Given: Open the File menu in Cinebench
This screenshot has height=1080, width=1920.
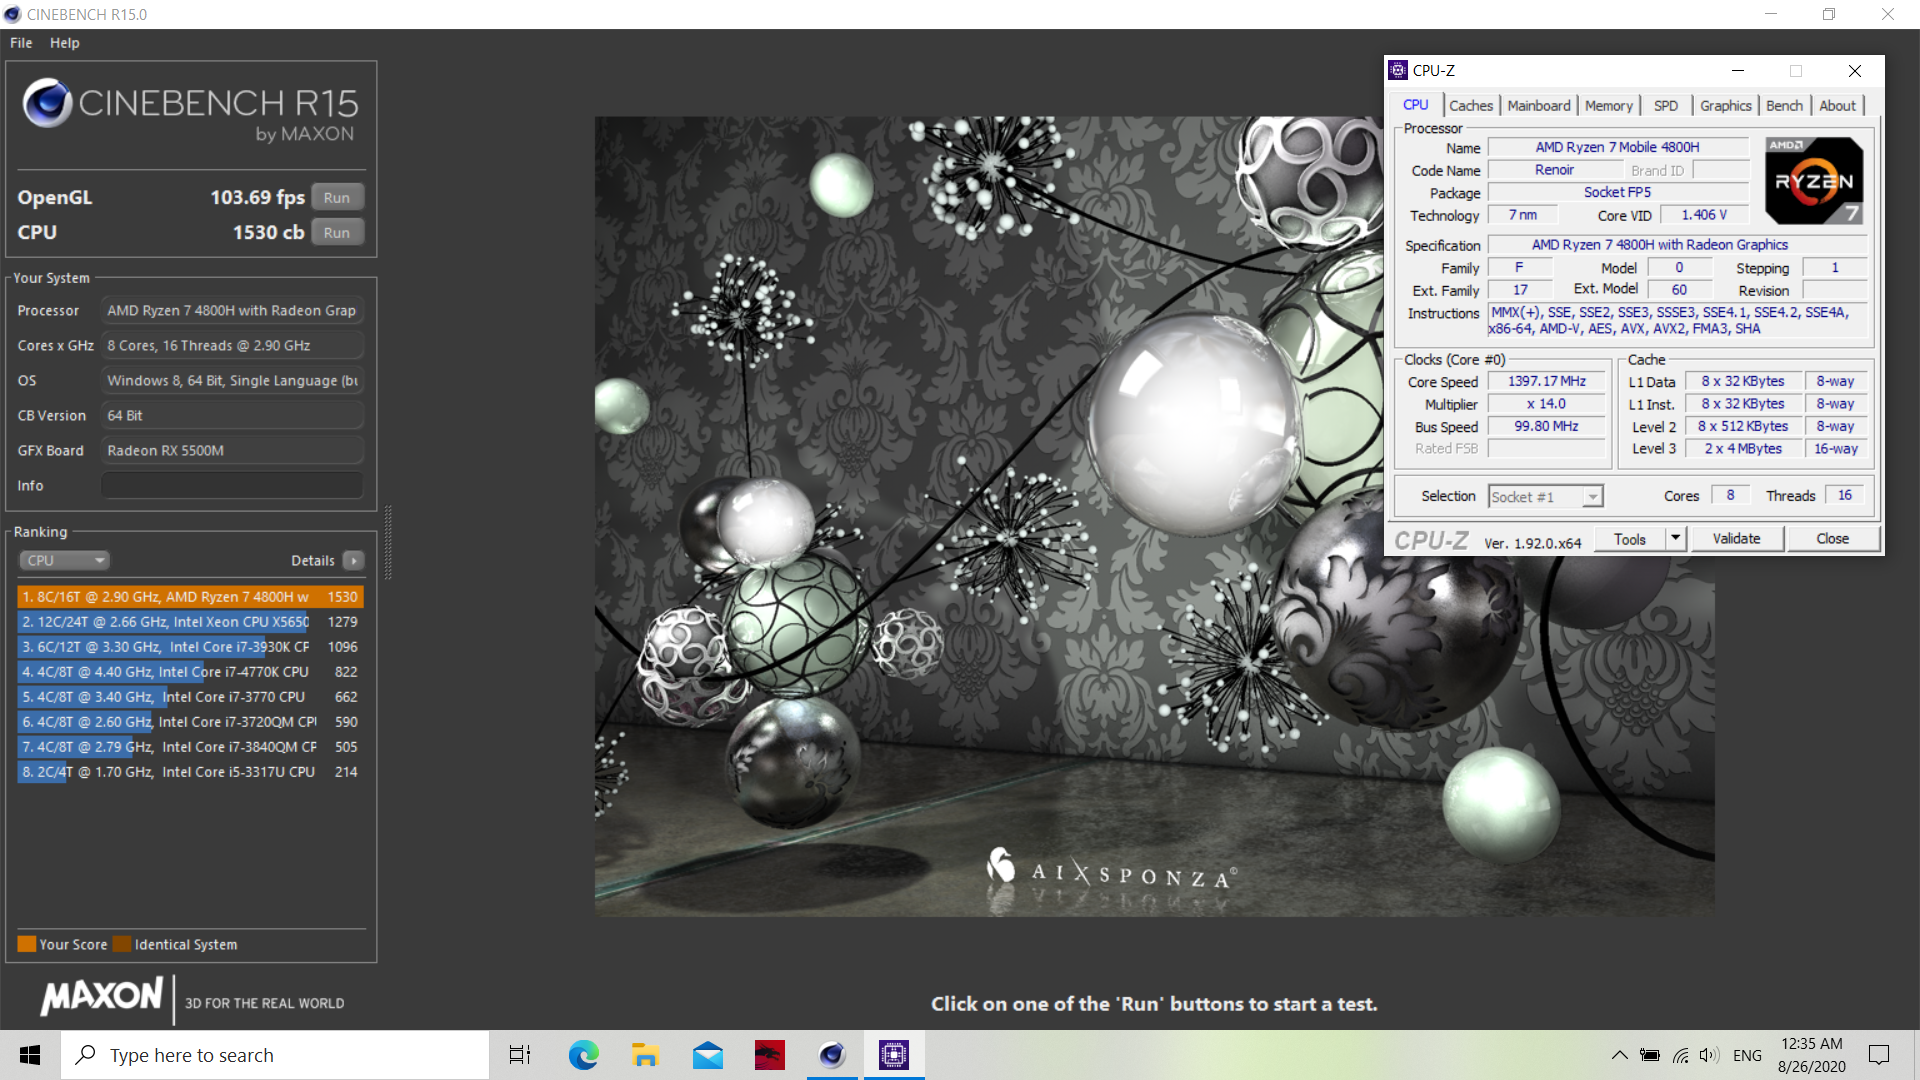Looking at the screenshot, I should tap(21, 43).
